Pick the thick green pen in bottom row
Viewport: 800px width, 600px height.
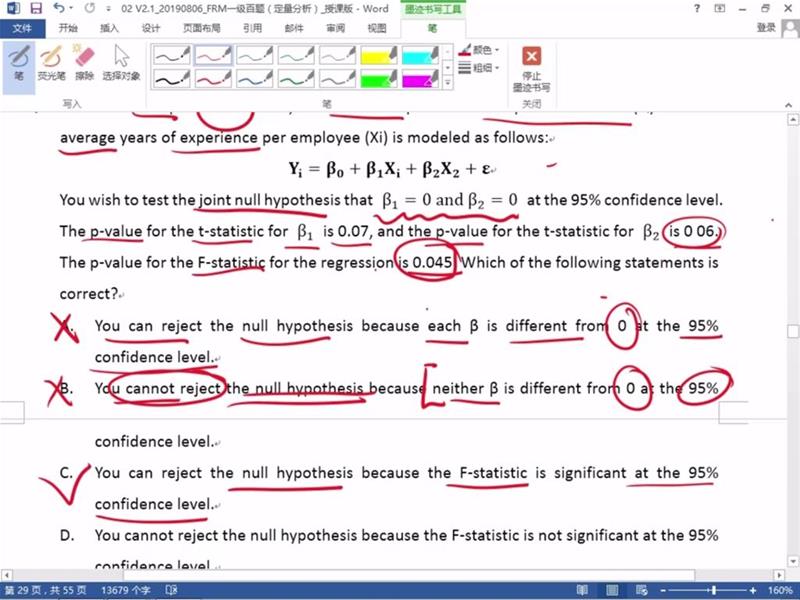pyautogui.click(x=296, y=79)
